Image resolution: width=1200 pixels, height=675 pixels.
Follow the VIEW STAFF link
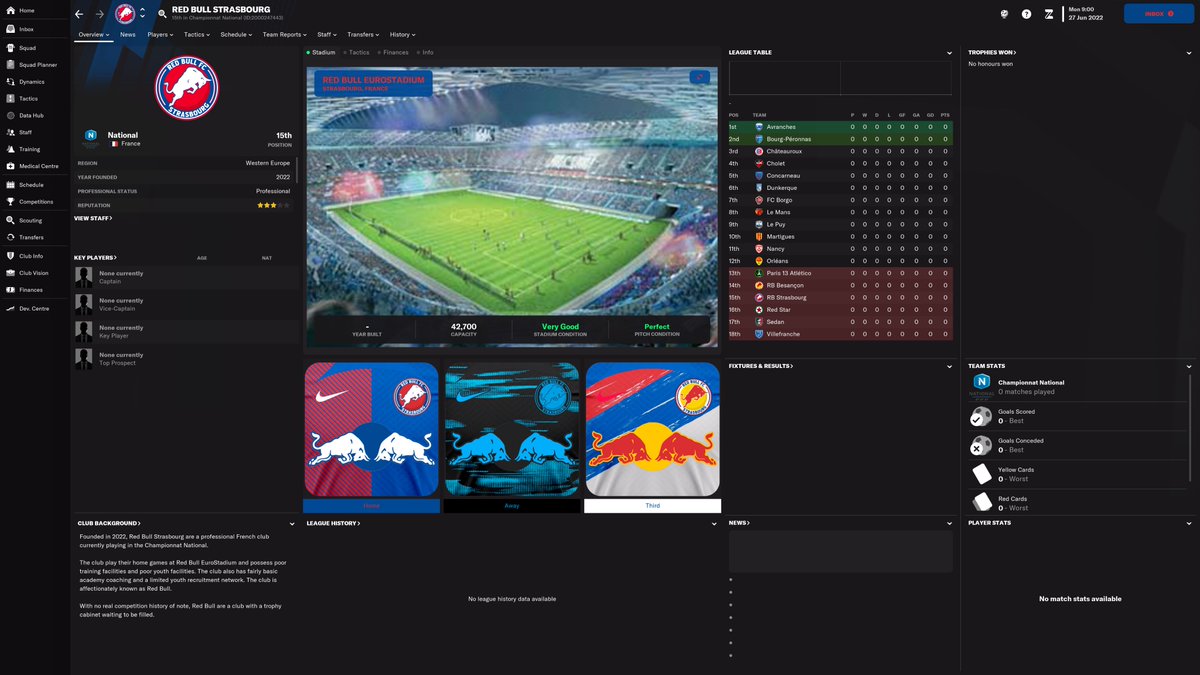tap(93, 218)
